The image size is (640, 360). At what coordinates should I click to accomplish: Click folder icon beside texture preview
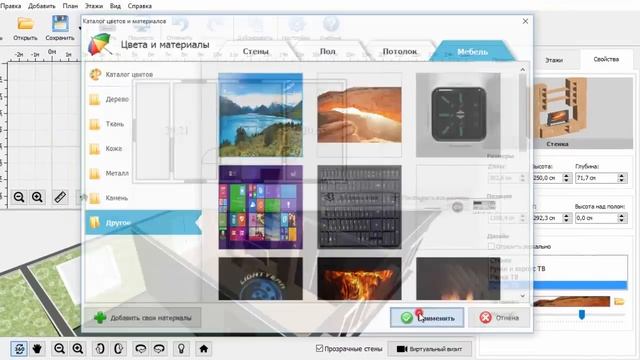[x=619, y=301]
